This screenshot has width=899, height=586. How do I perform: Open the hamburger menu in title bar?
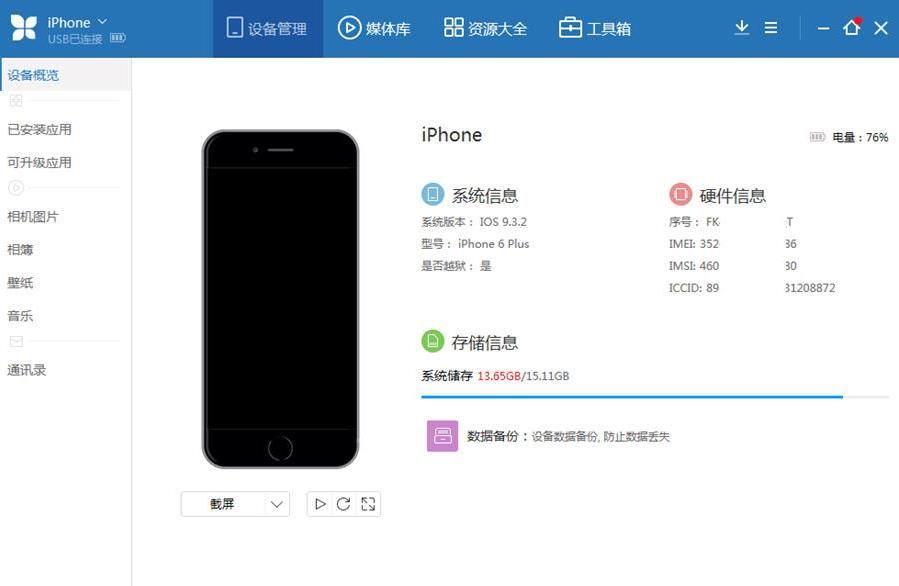[x=771, y=28]
